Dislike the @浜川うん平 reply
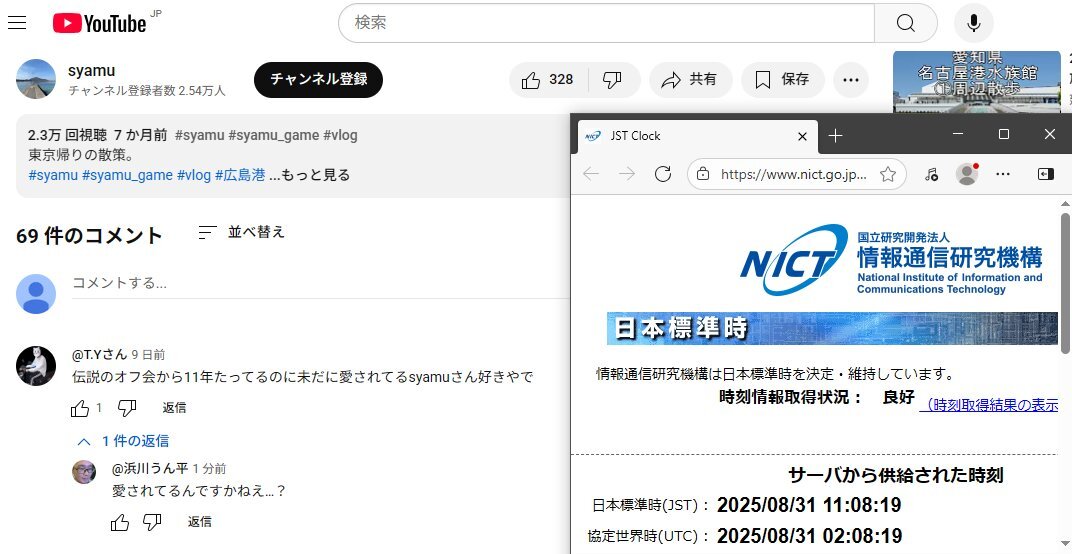1072x554 pixels. tap(152, 523)
